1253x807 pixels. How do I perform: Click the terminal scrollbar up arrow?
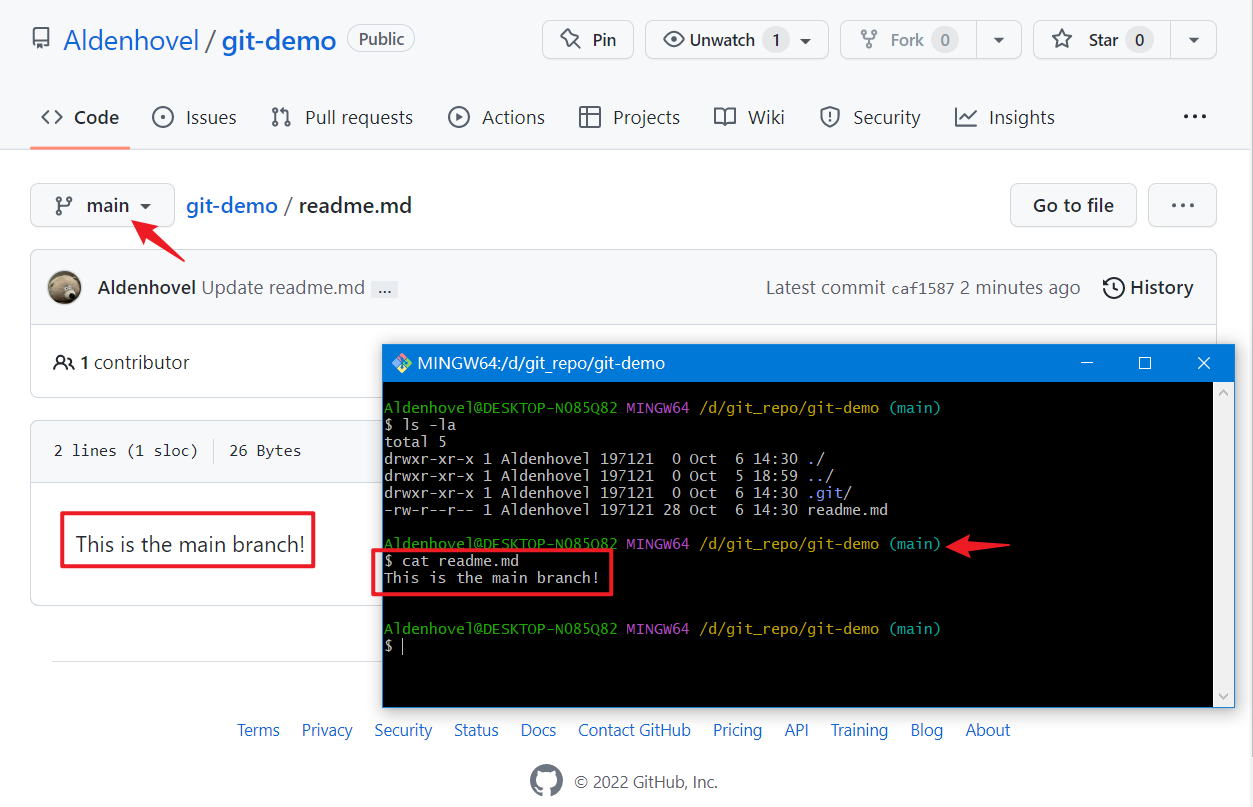tap(1224, 393)
